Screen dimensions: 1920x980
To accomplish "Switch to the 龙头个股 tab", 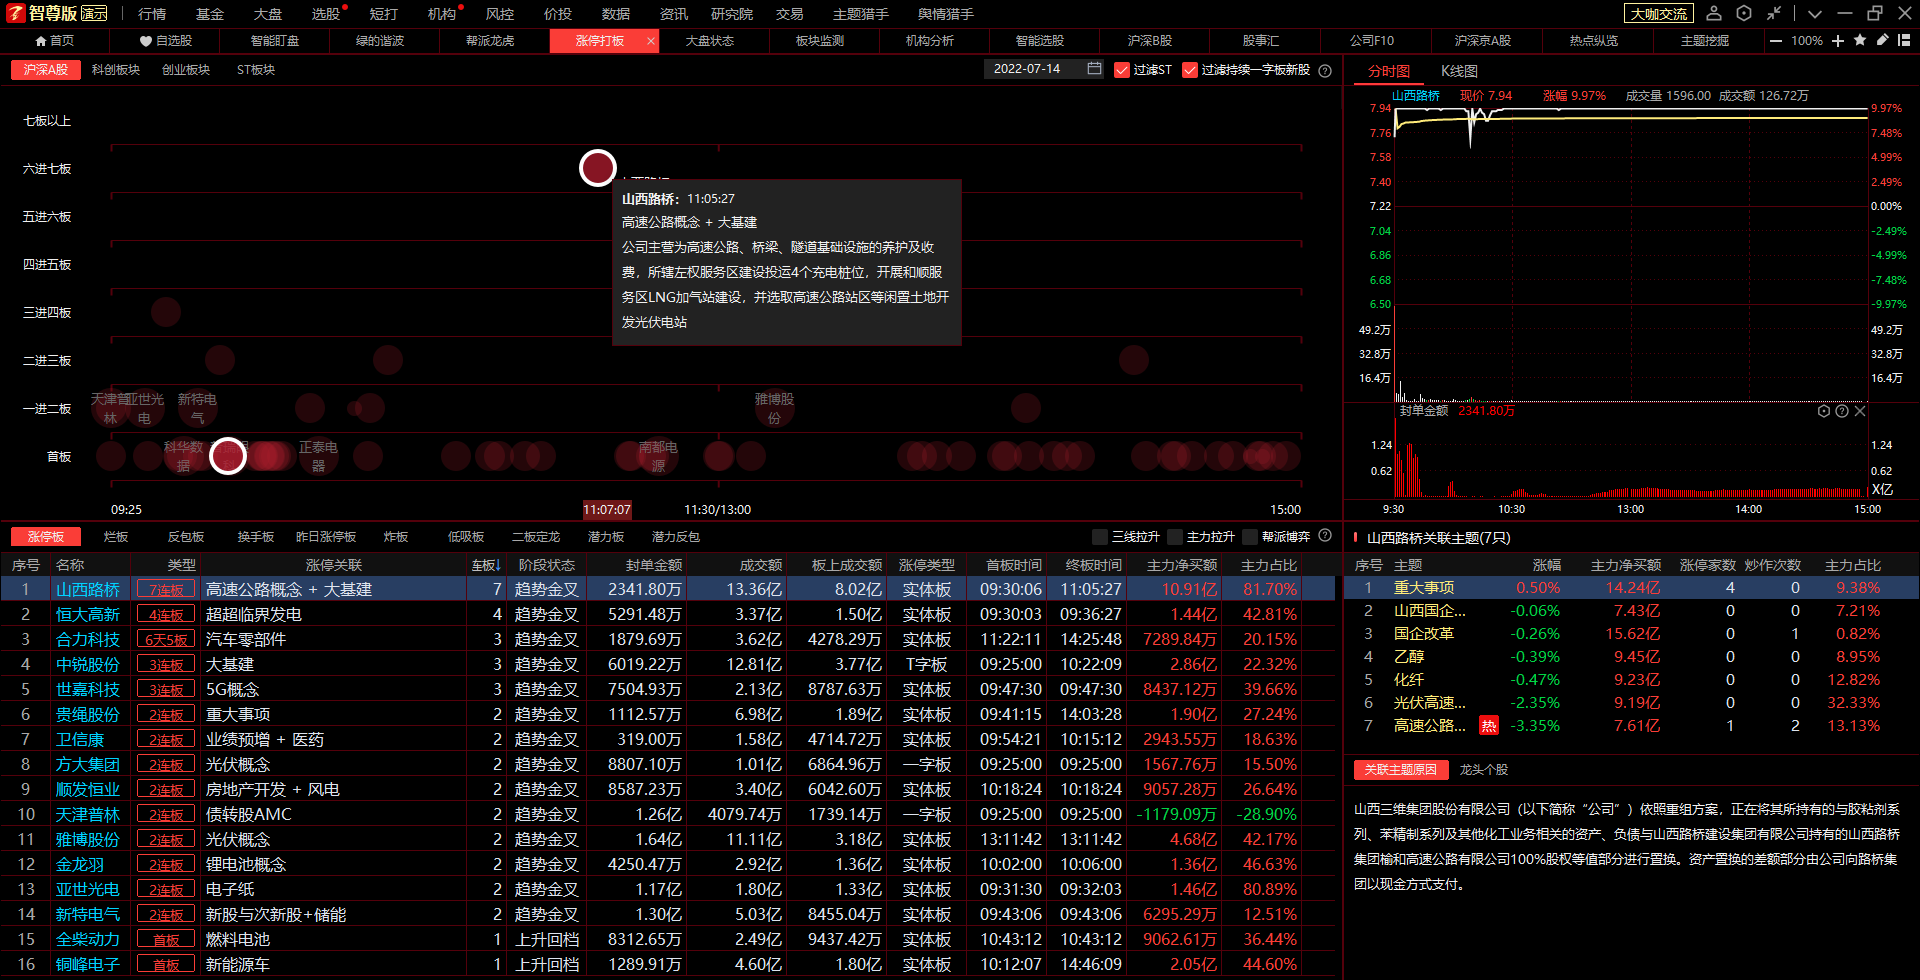I will (x=1484, y=770).
